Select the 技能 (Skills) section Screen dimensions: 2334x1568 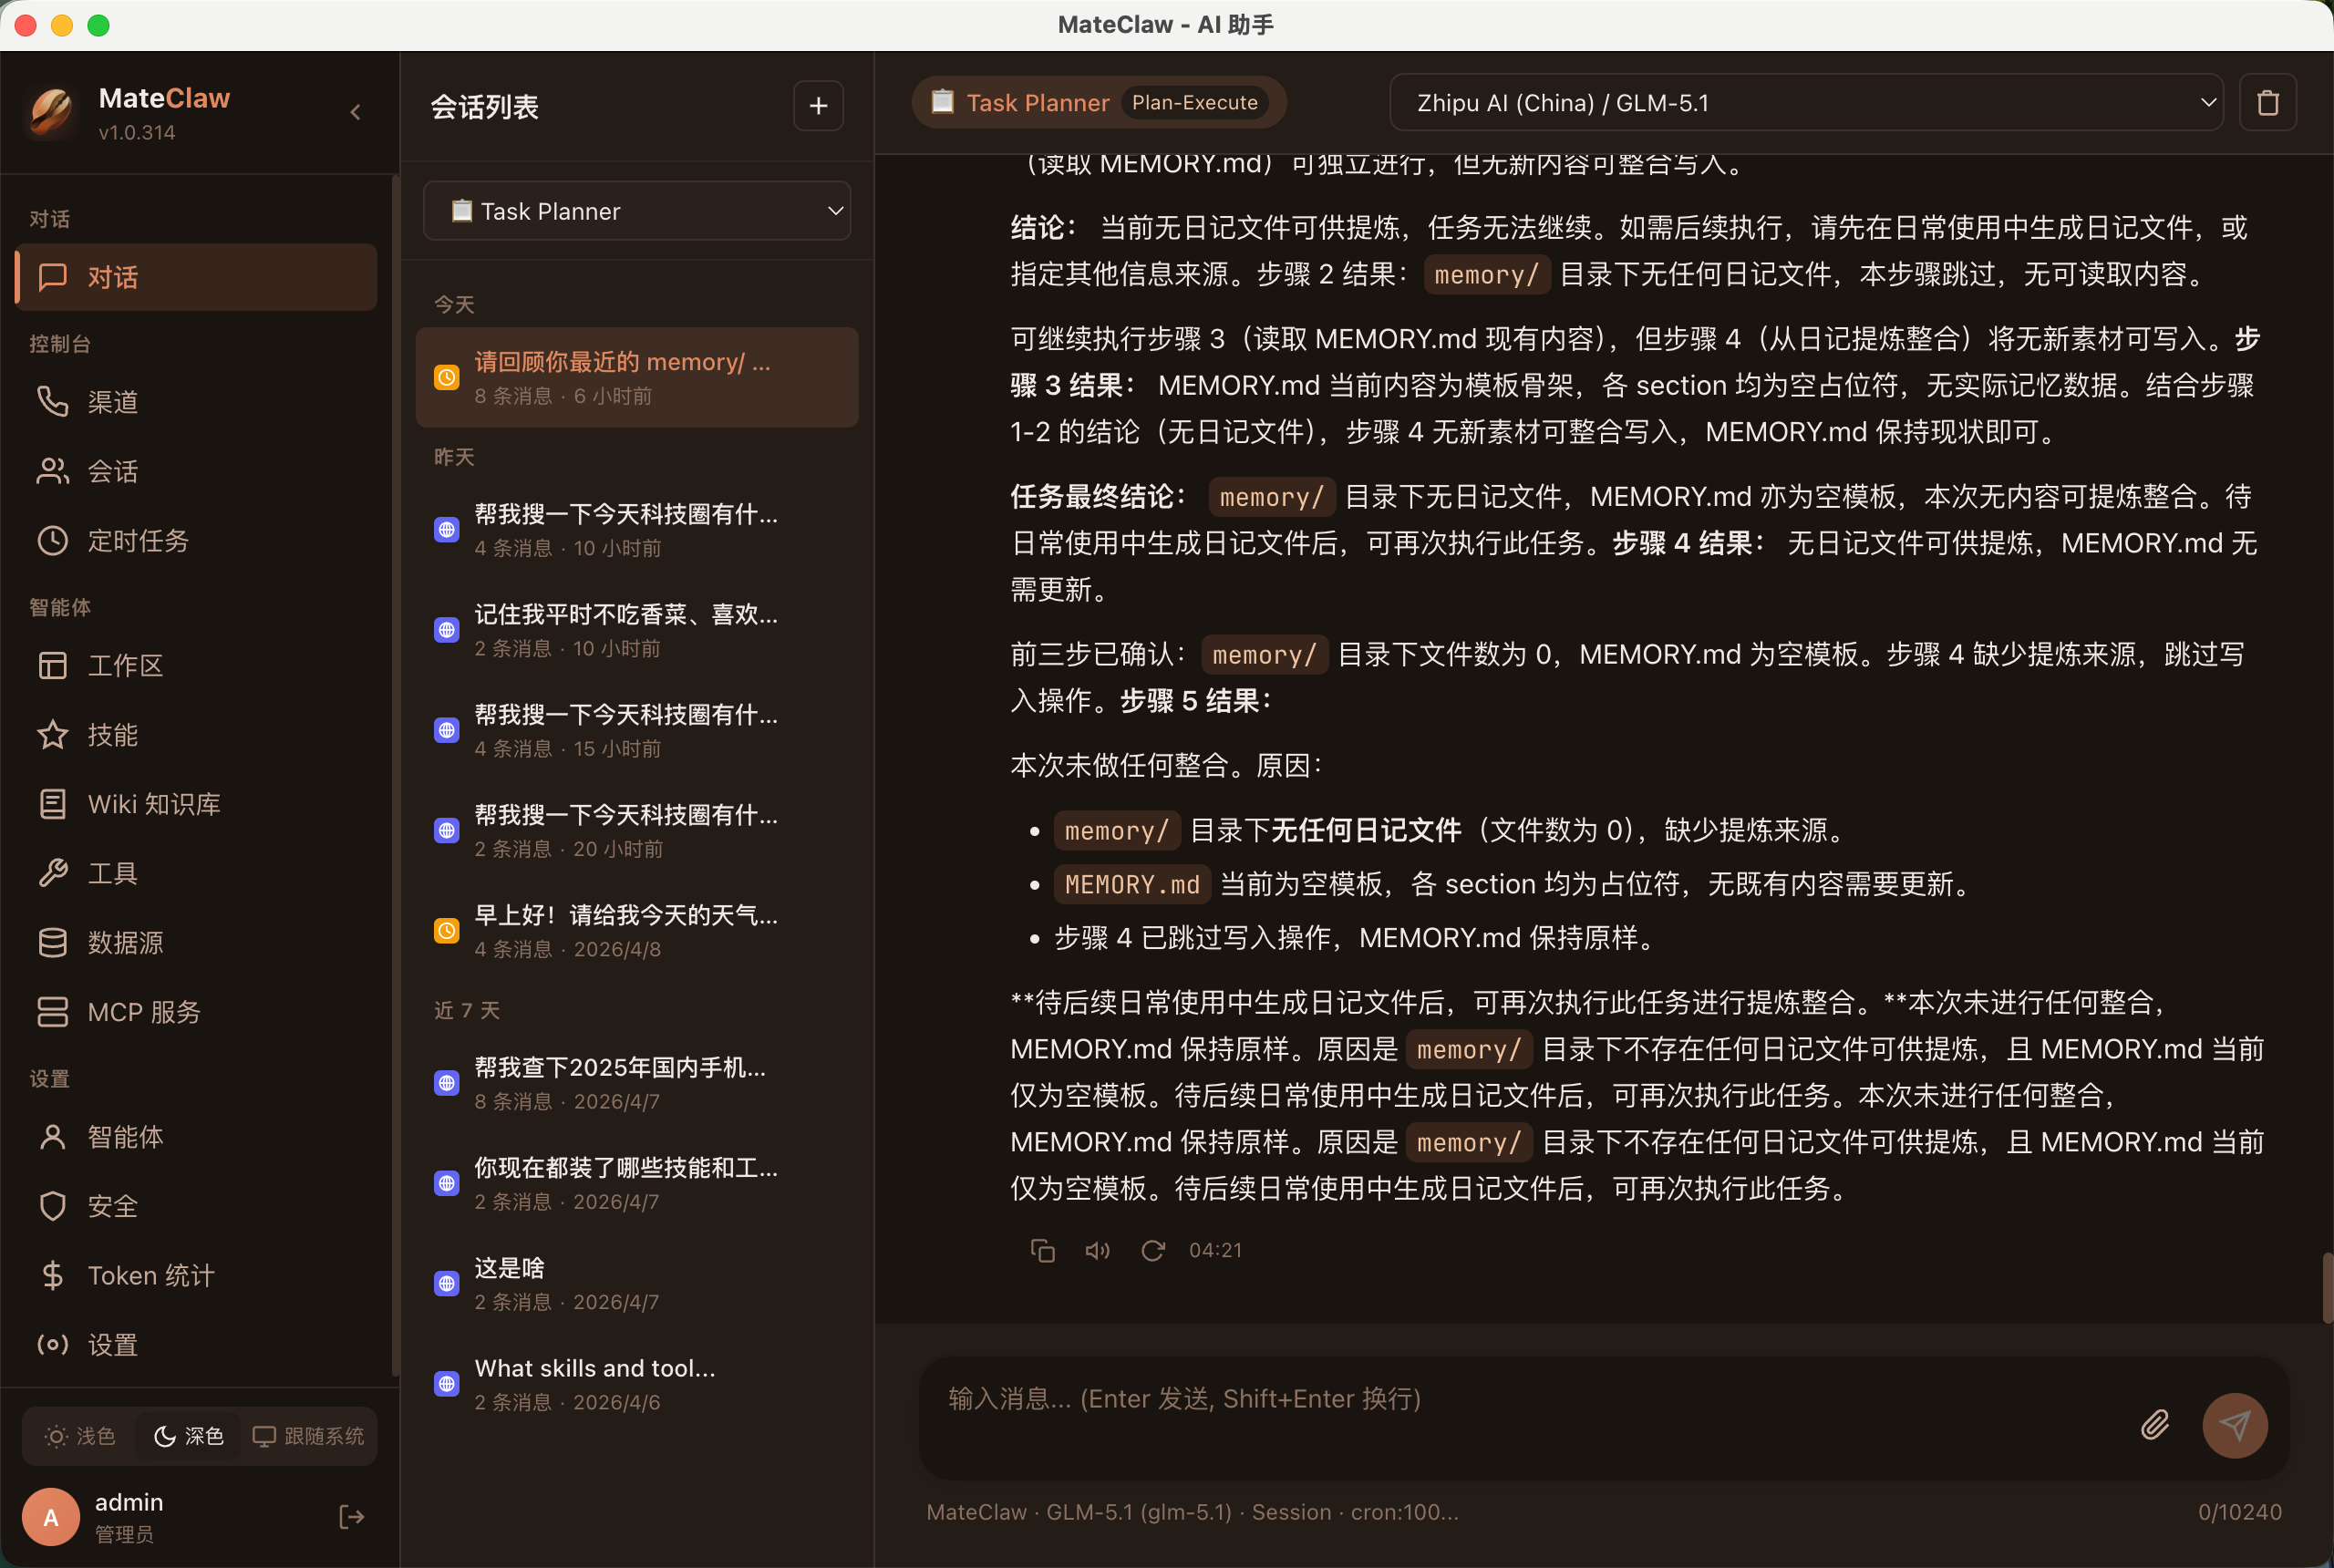tap(112, 734)
